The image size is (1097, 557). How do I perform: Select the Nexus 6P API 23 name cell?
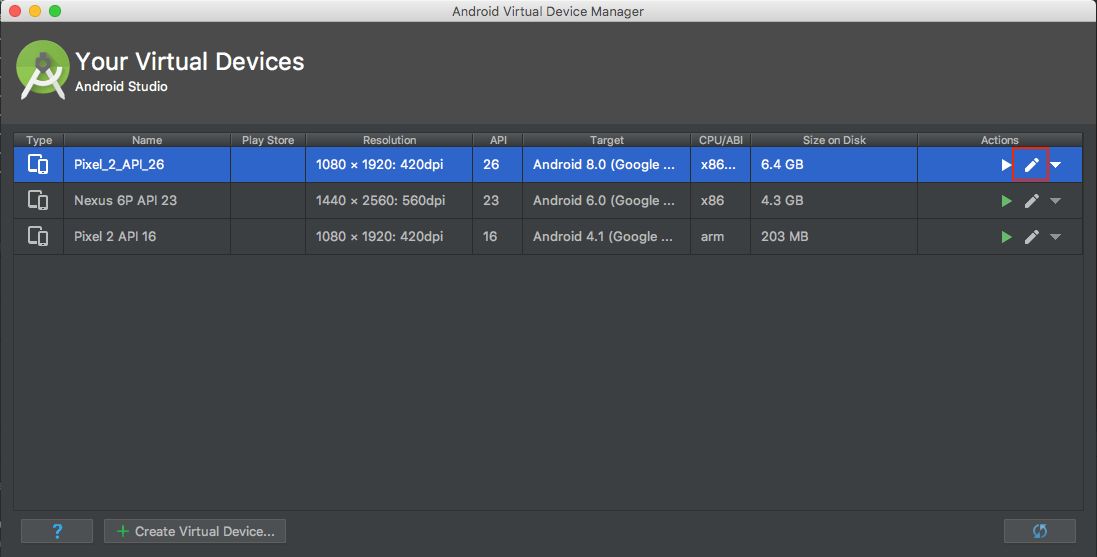coord(147,200)
